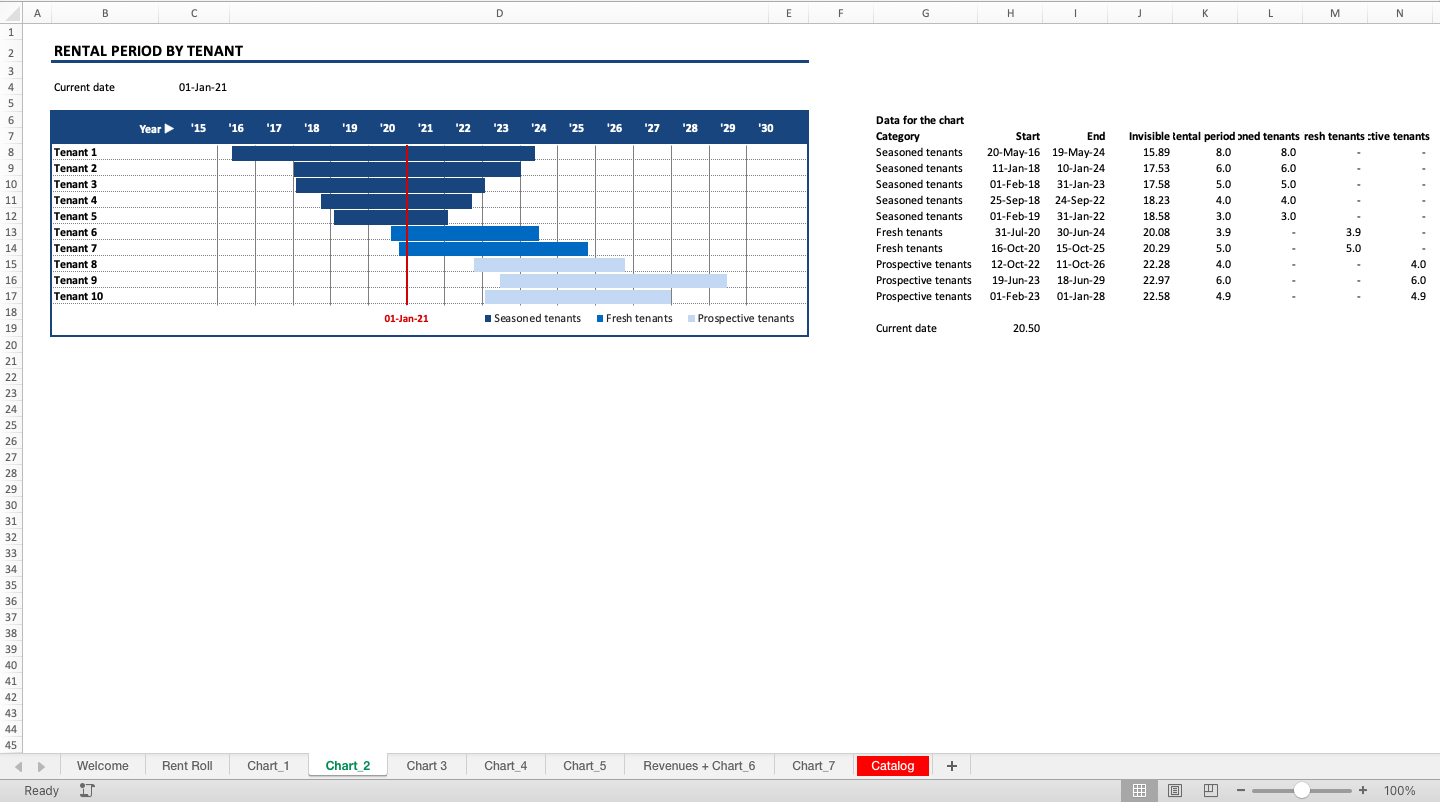Click the Tenant 6 blue bar

[465, 233]
